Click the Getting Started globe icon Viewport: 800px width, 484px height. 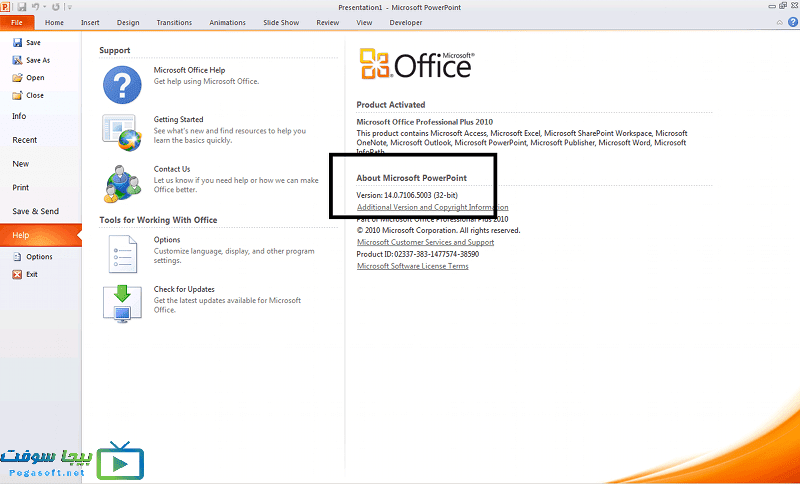[122, 133]
